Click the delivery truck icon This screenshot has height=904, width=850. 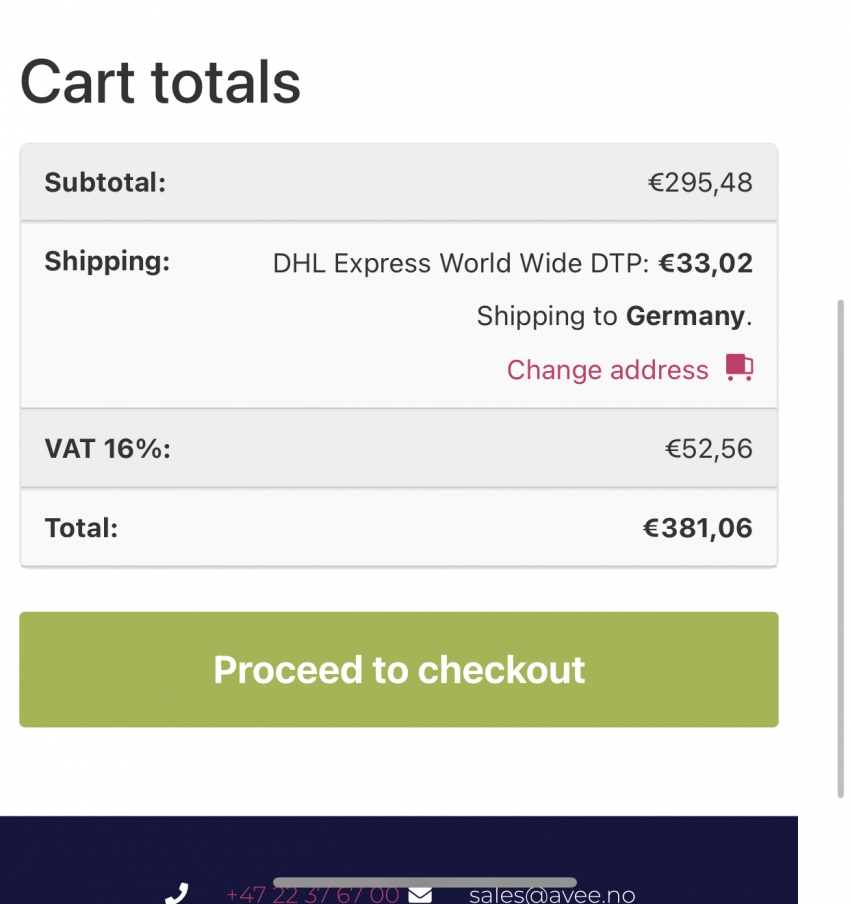click(x=739, y=367)
